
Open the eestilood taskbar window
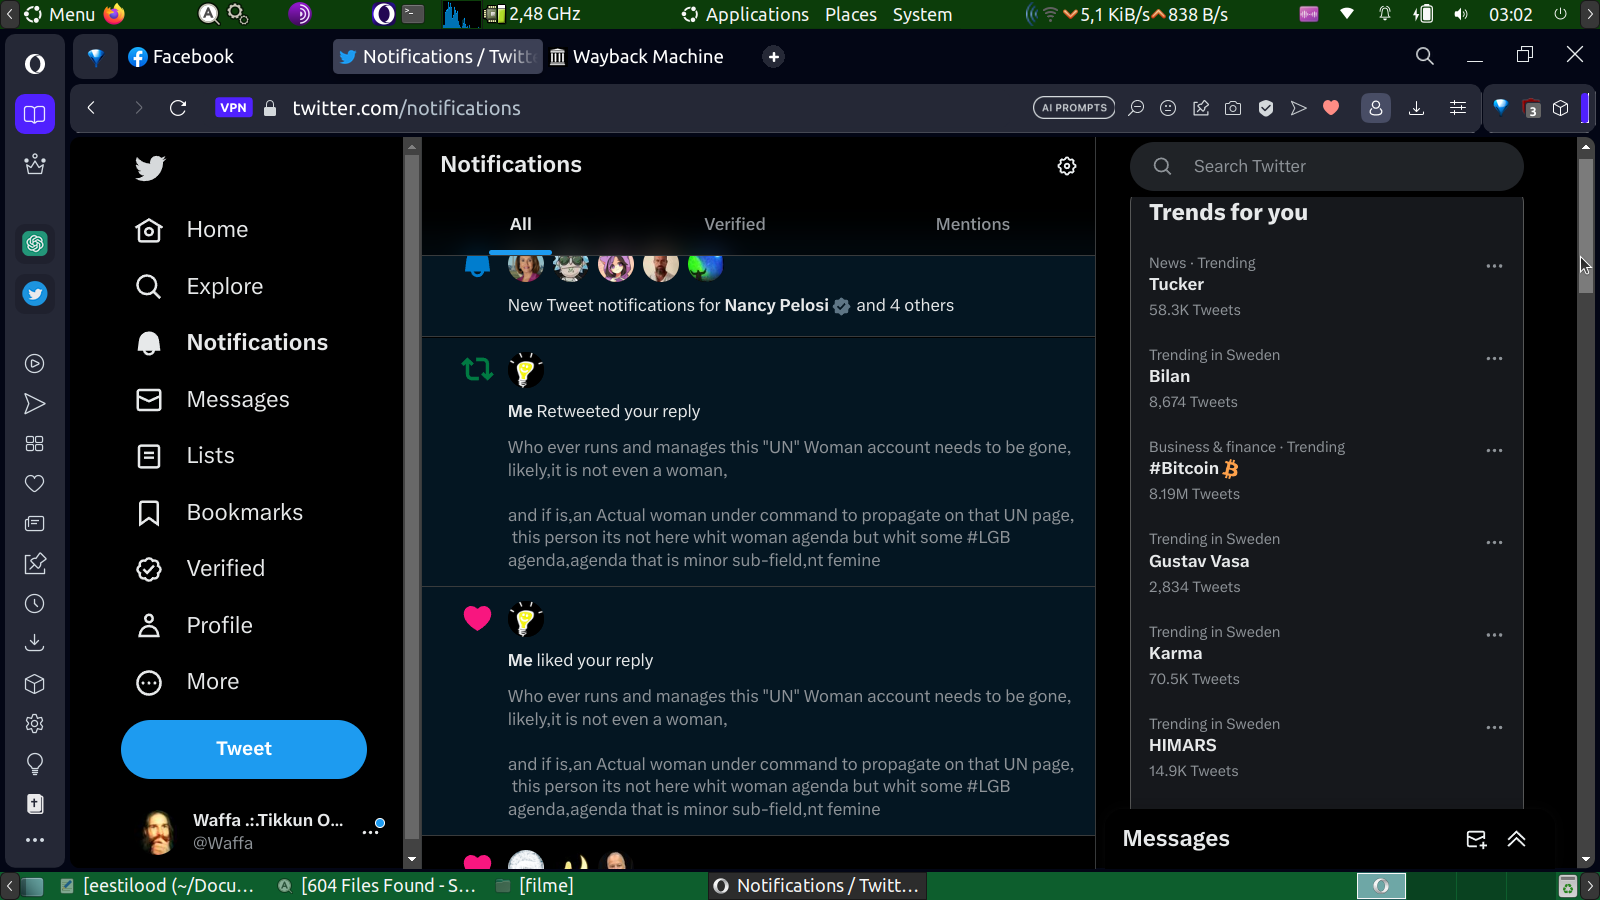(157, 886)
